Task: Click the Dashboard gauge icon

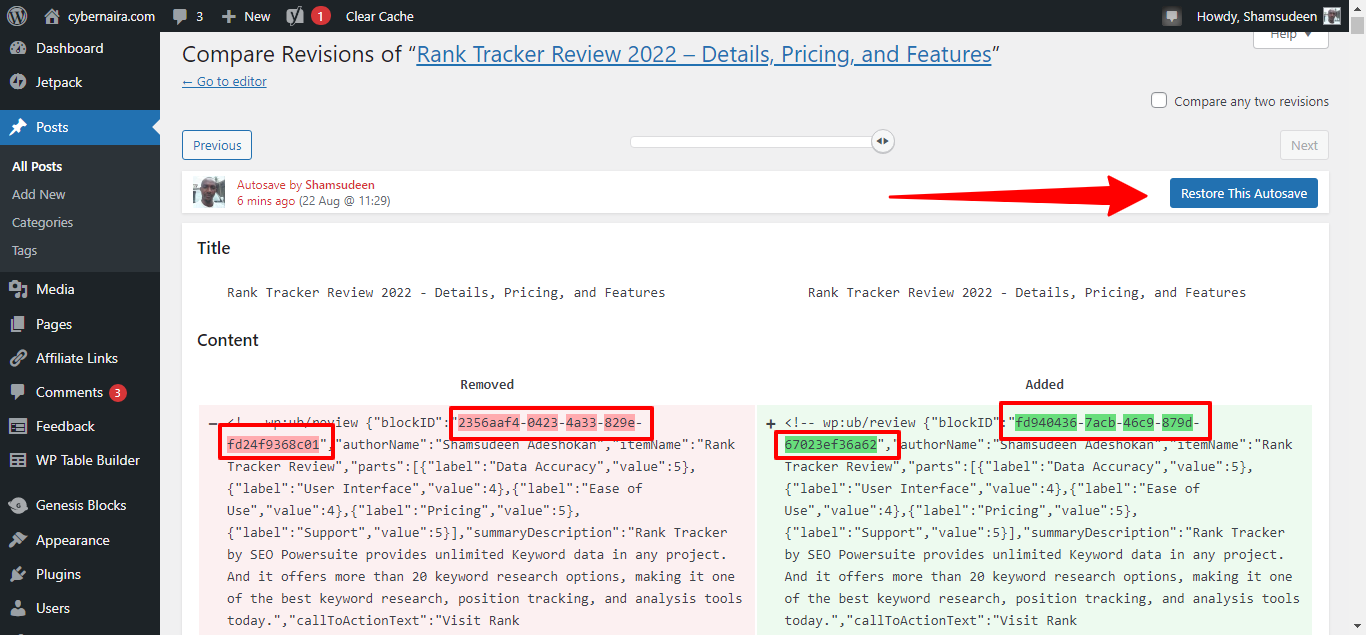Action: coord(18,48)
